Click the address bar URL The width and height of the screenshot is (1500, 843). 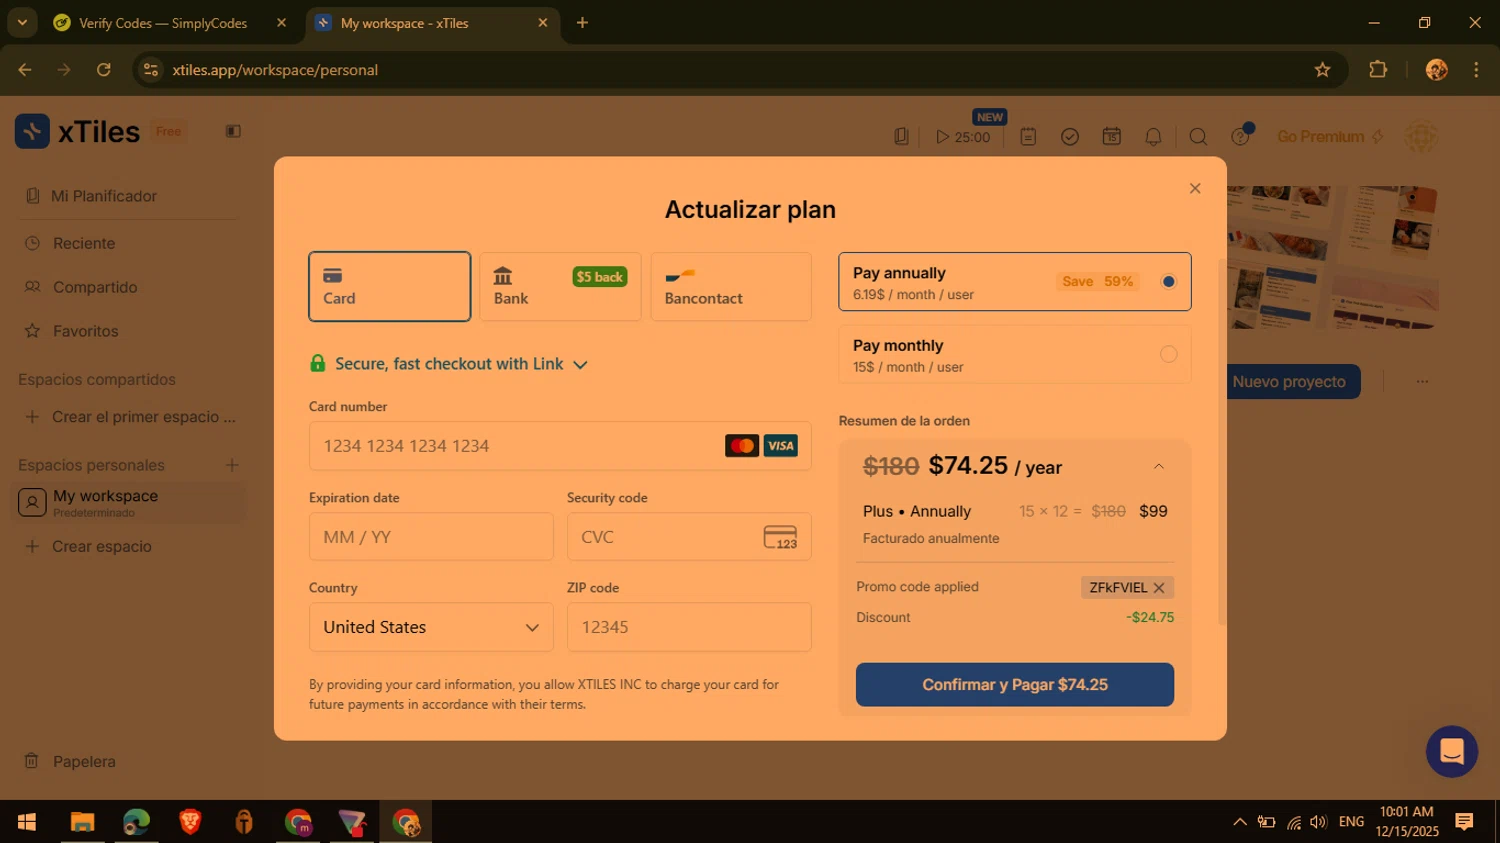[x=275, y=70]
